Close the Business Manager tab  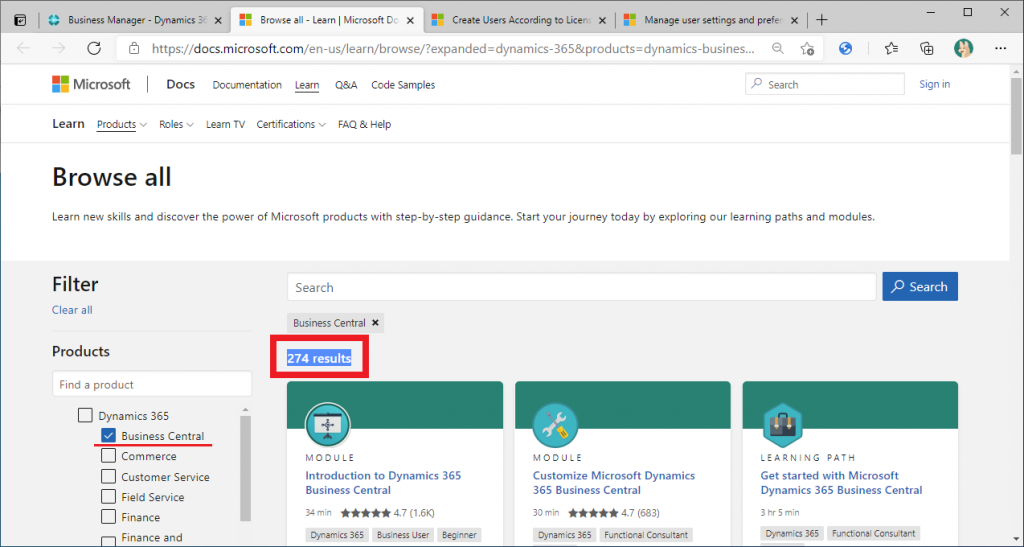click(x=218, y=21)
